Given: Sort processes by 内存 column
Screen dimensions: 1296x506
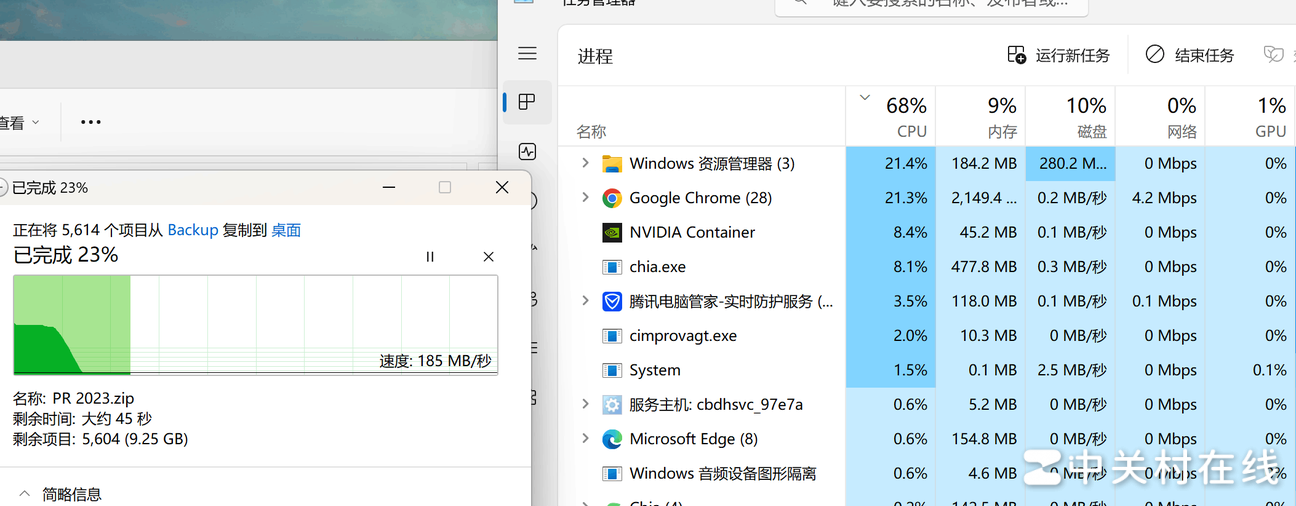Looking at the screenshot, I should 981,116.
